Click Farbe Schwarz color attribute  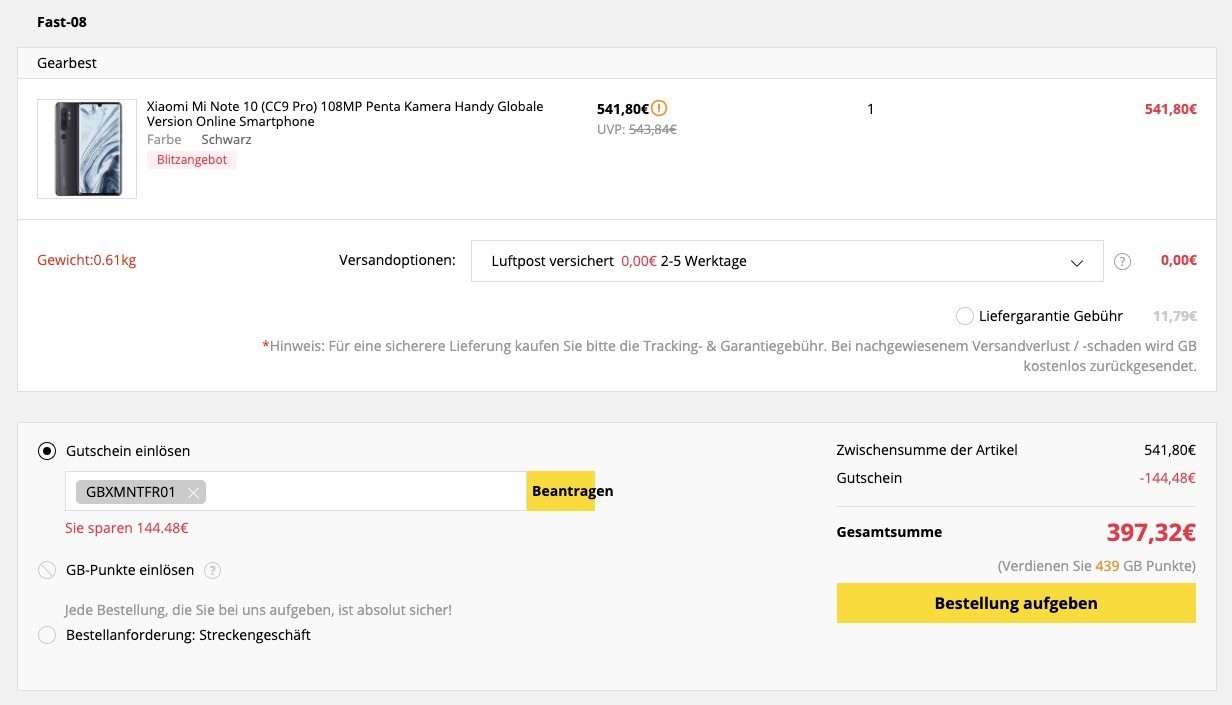[x=199, y=140]
